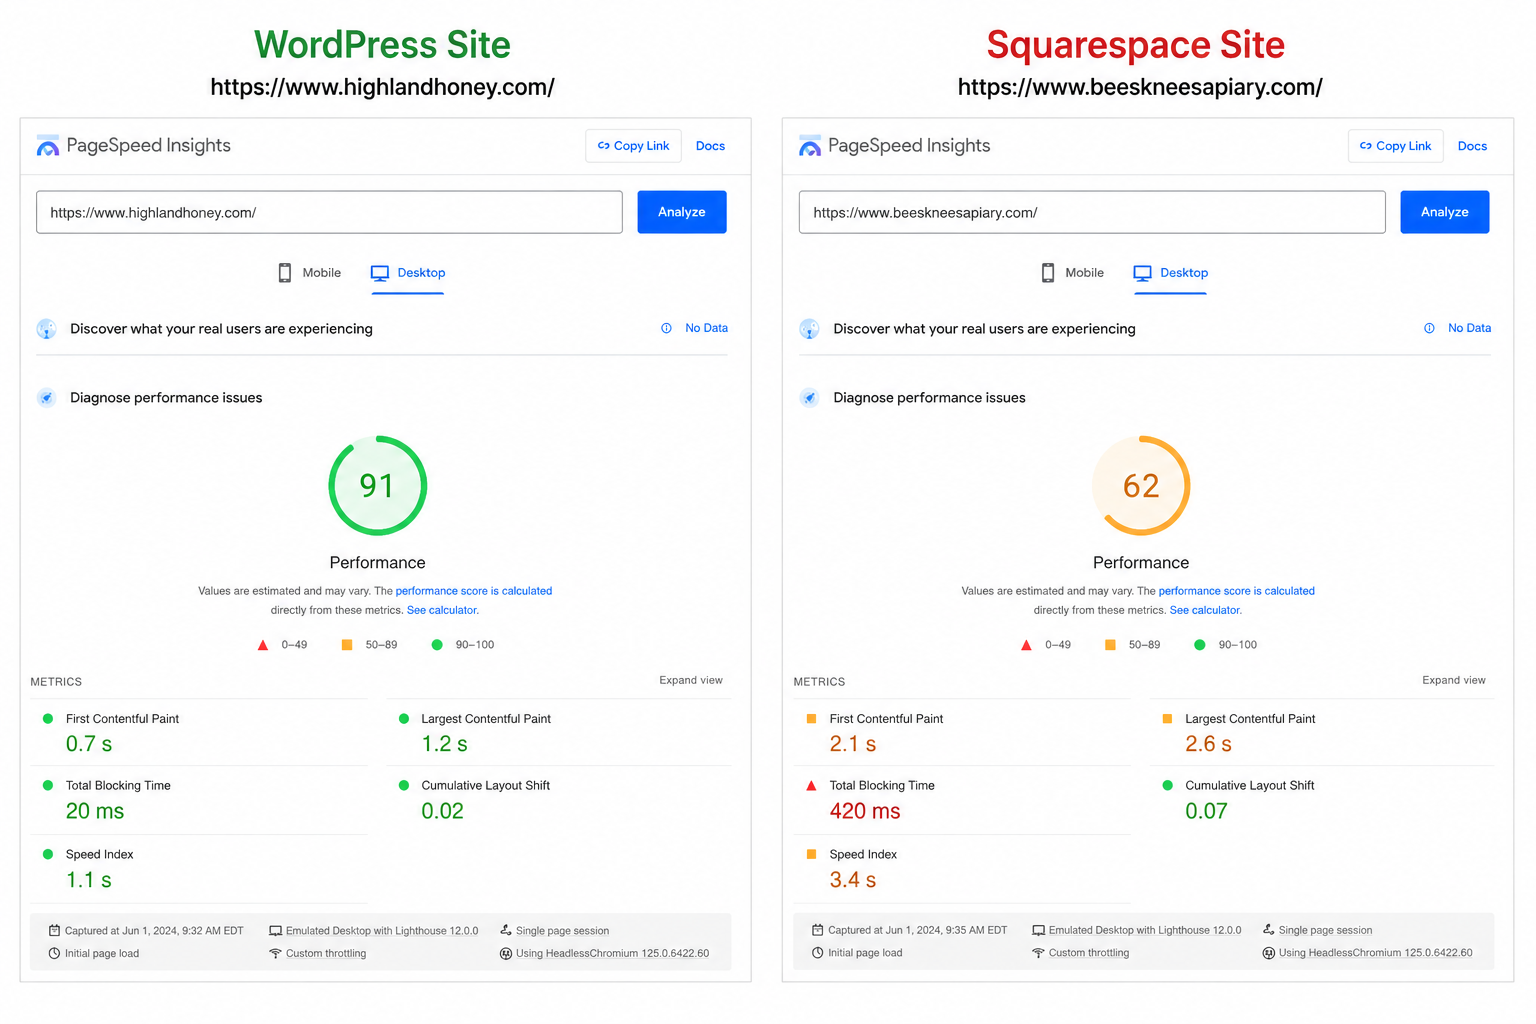The width and height of the screenshot is (1536, 1024).
Task: Expand view of metrics in Squarespace panel
Action: pyautogui.click(x=1454, y=680)
